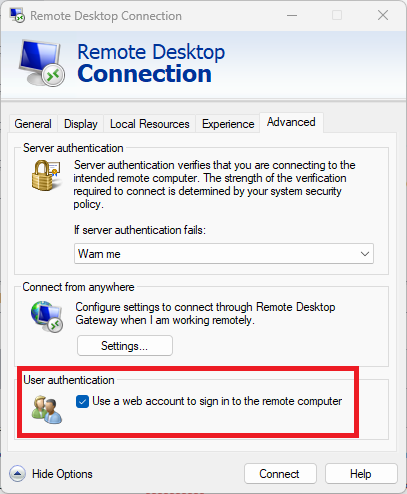Click the Hide Options arrow icon
The height and width of the screenshot is (494, 407).
click(17, 474)
